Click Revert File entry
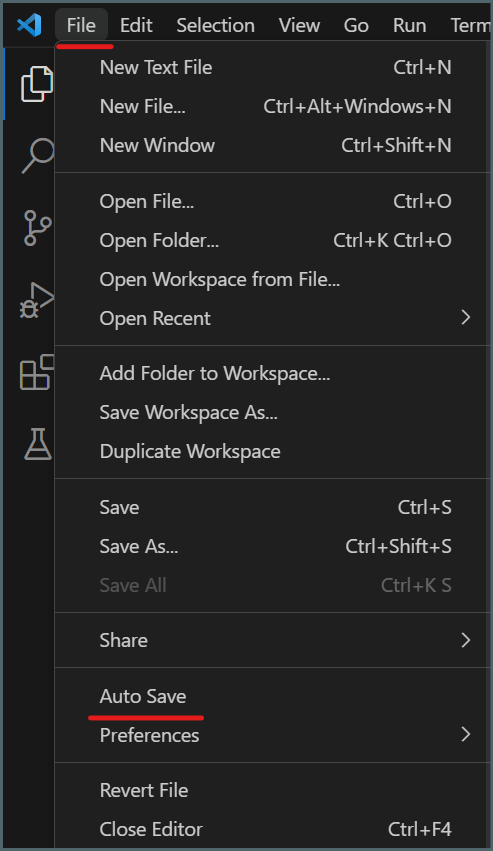 [273, 790]
